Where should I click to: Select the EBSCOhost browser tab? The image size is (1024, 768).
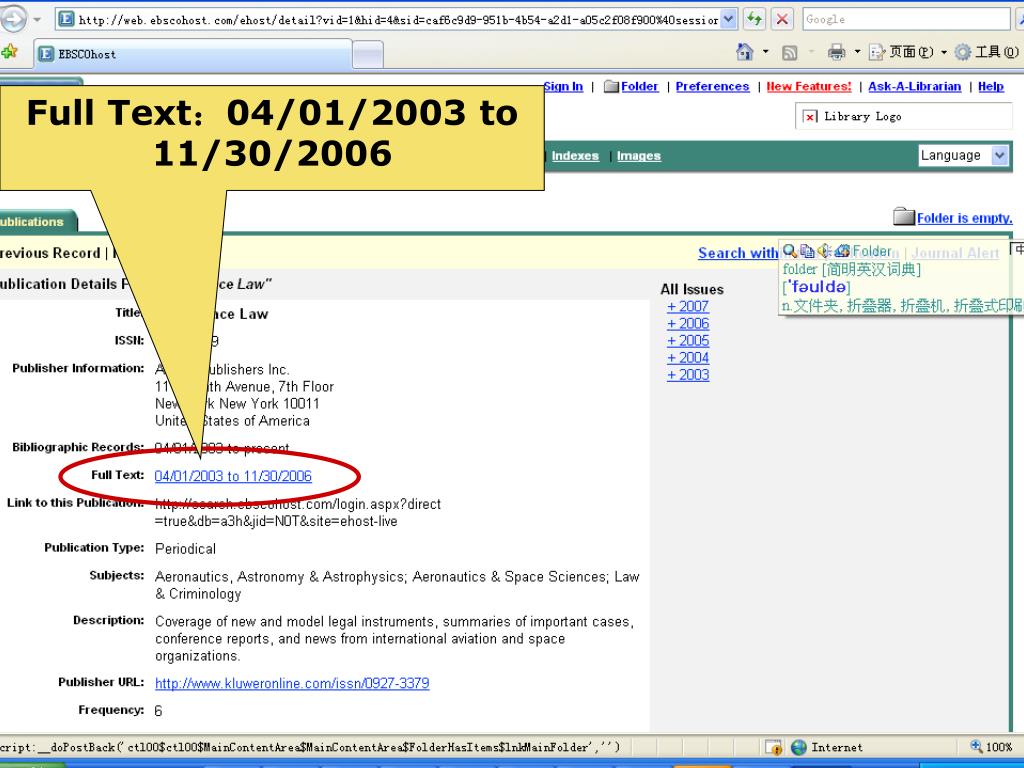[x=193, y=54]
